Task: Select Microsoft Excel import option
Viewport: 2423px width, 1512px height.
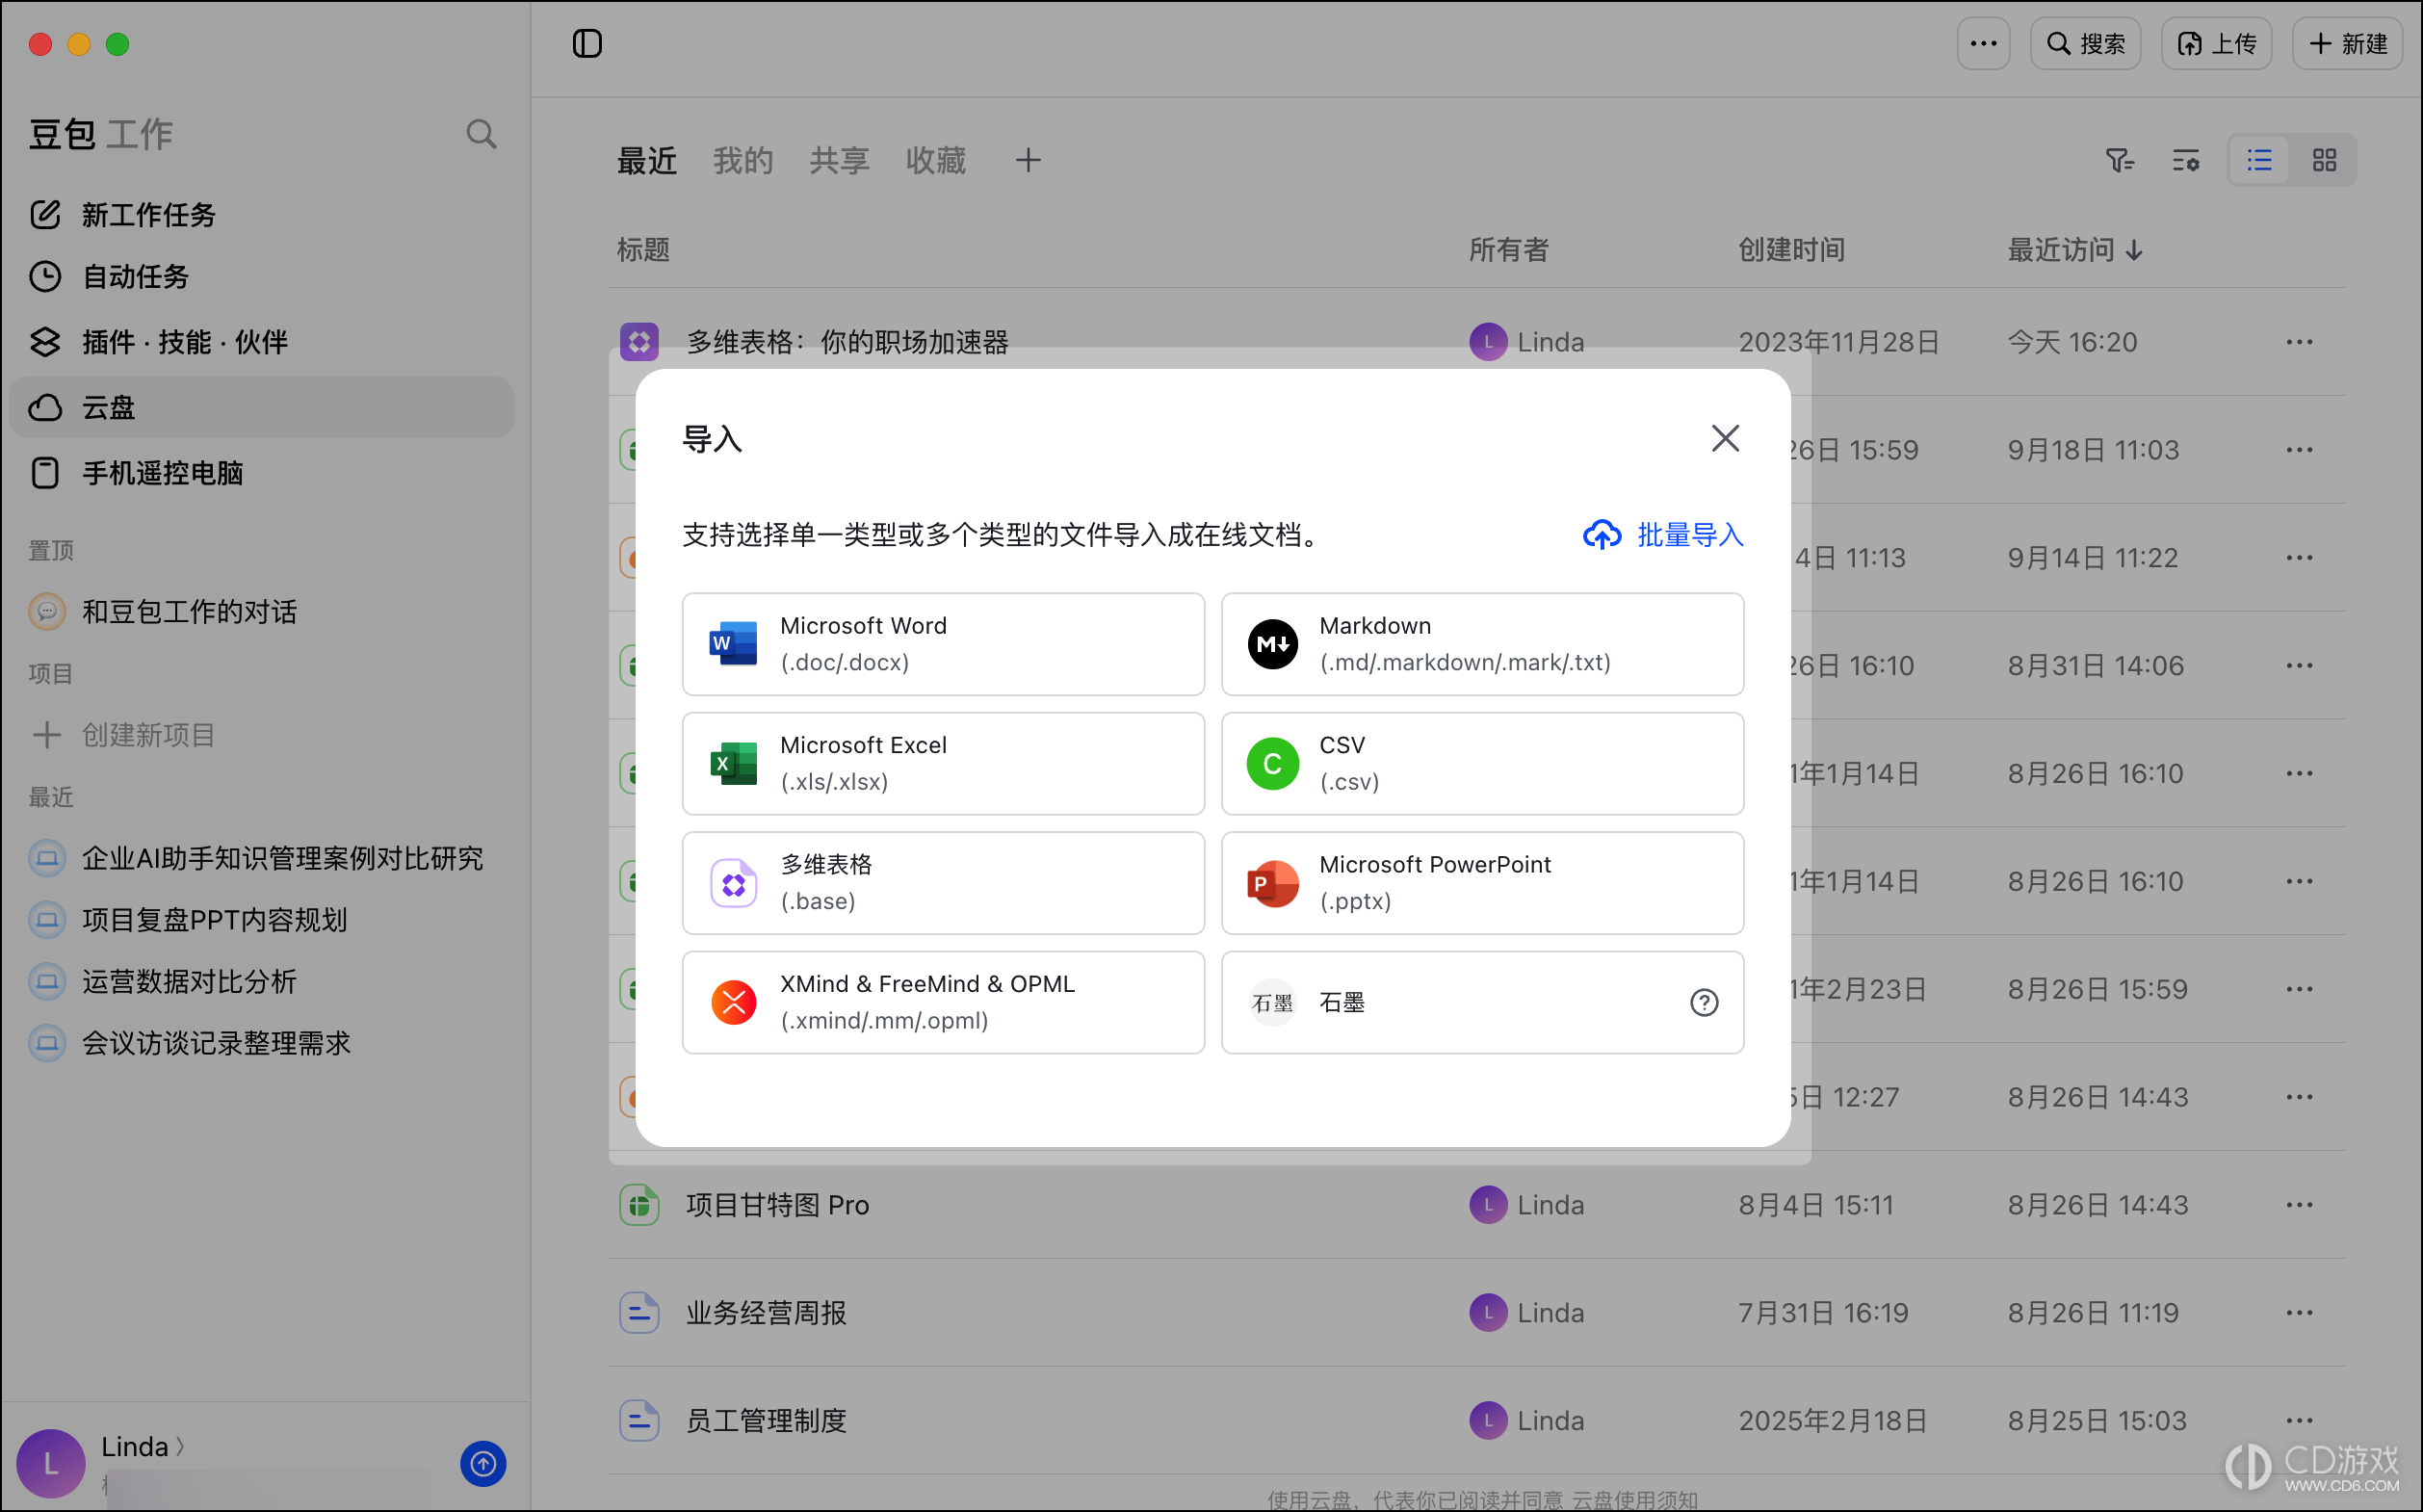Action: click(x=943, y=763)
